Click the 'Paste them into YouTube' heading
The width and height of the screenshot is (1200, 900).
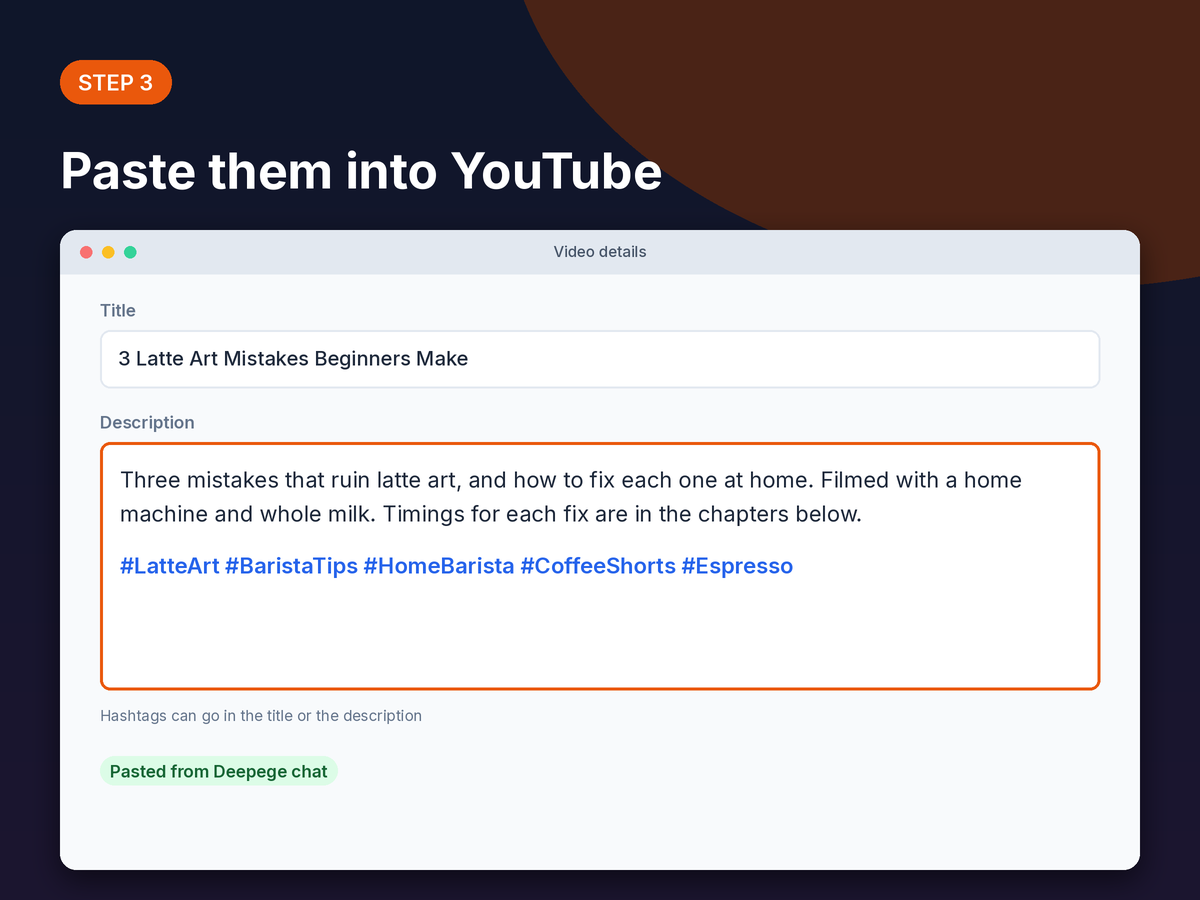point(361,171)
